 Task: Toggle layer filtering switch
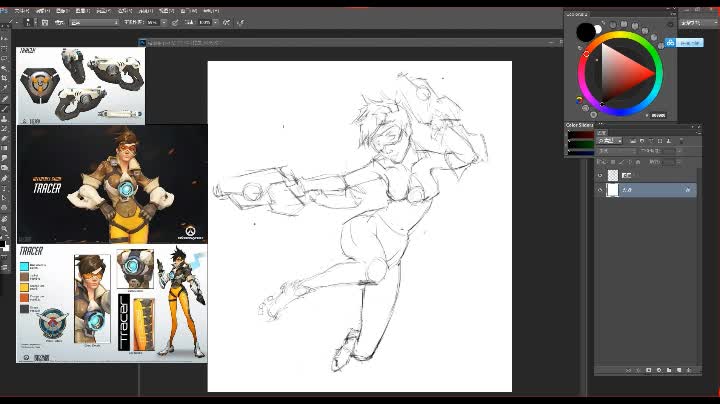(x=682, y=141)
